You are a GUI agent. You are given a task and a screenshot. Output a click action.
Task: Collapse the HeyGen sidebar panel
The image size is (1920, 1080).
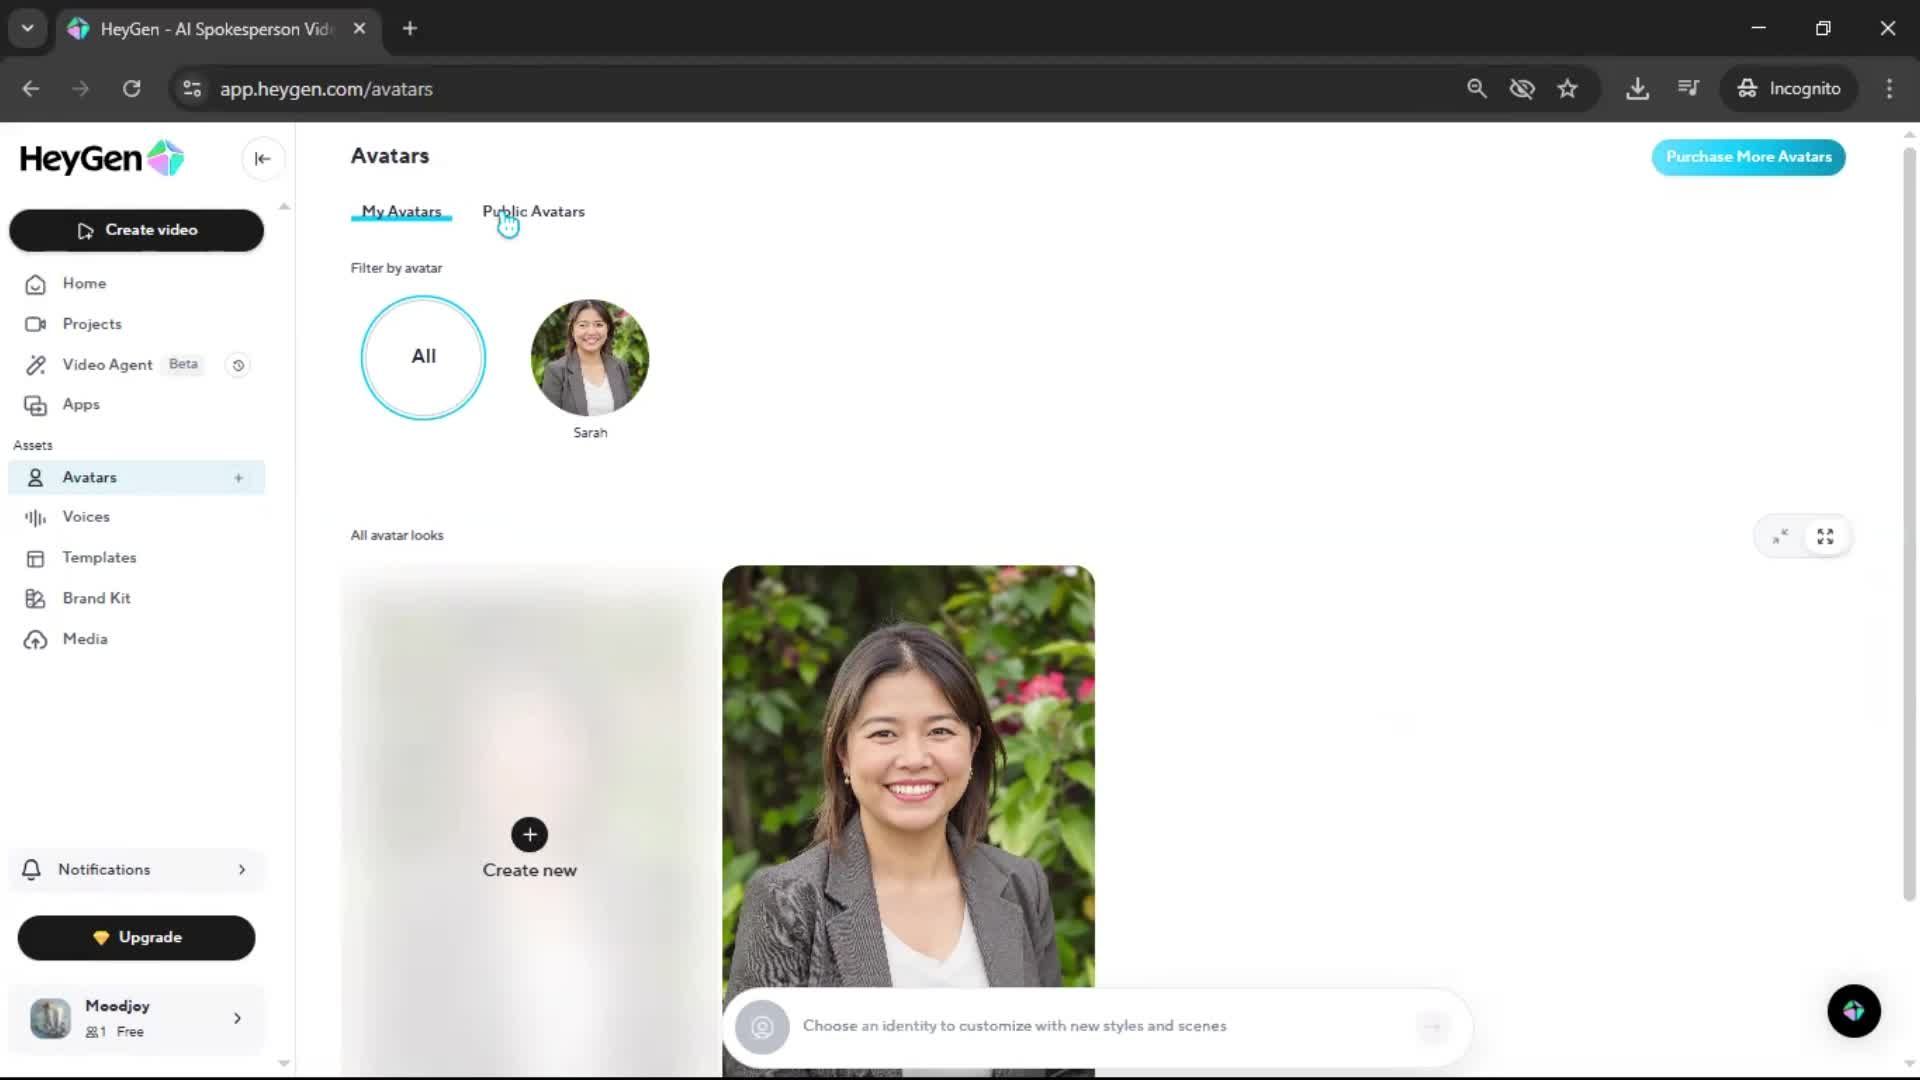(262, 159)
